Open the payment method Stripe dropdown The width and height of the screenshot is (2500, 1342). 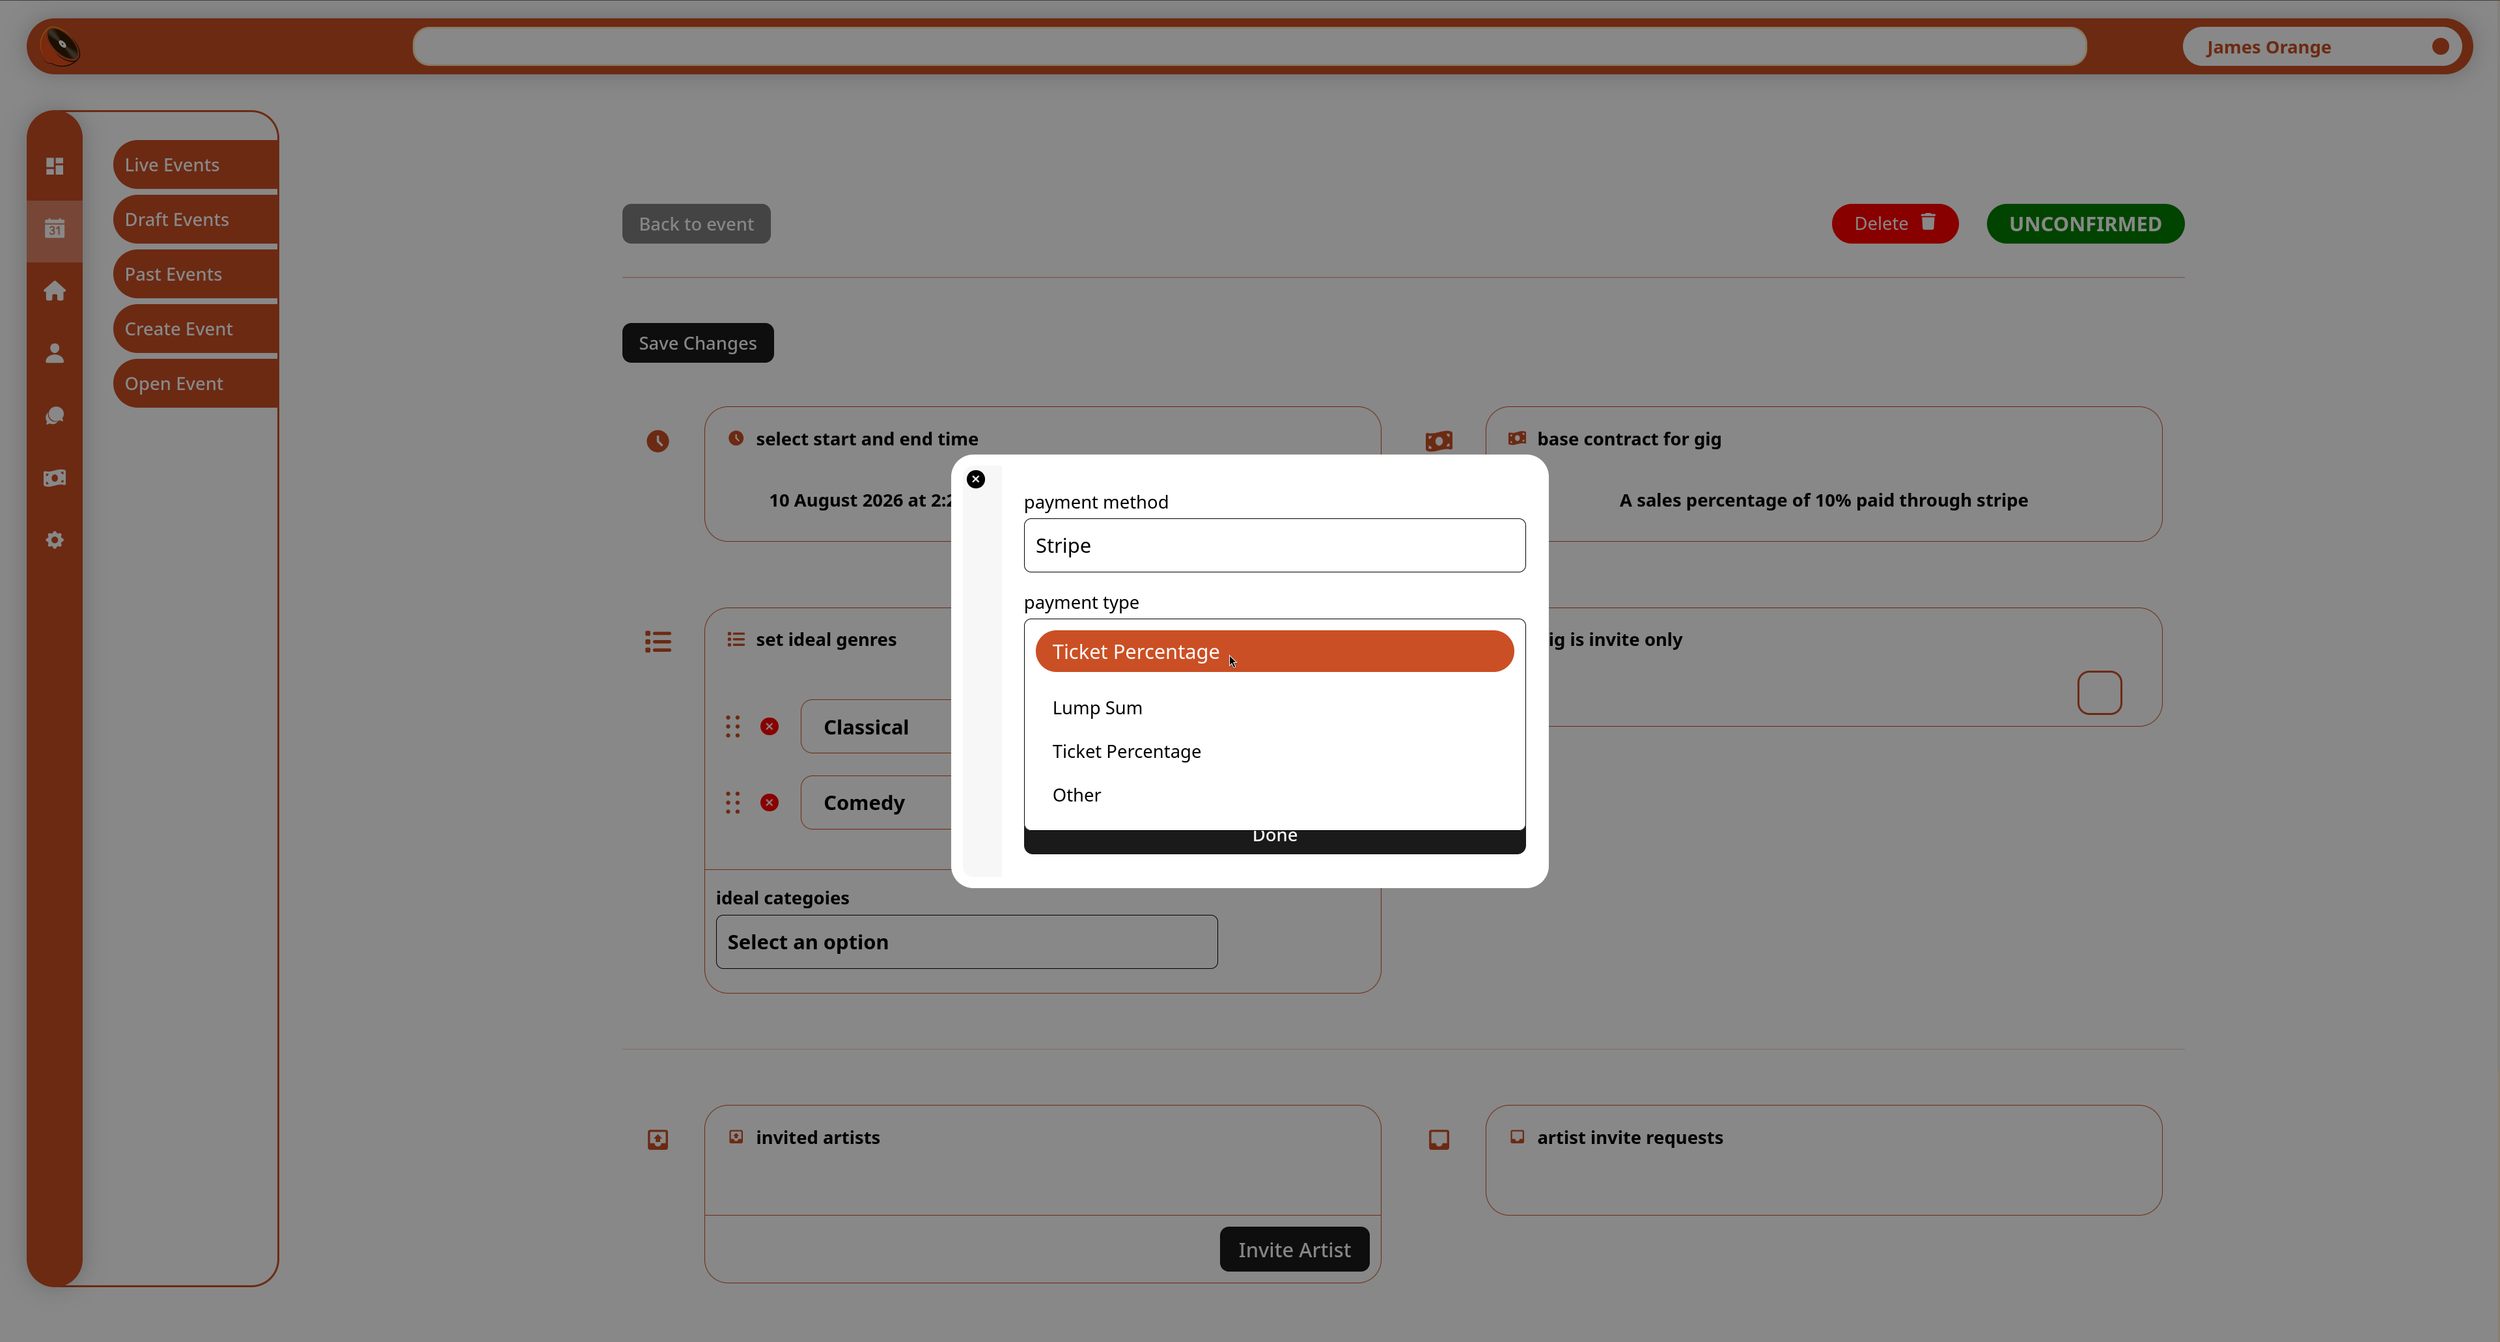(x=1274, y=545)
